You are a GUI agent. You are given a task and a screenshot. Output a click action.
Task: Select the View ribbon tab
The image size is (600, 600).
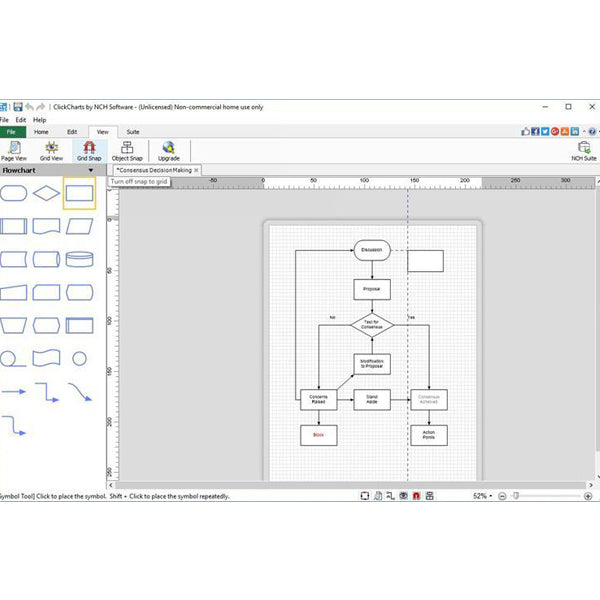tap(103, 132)
